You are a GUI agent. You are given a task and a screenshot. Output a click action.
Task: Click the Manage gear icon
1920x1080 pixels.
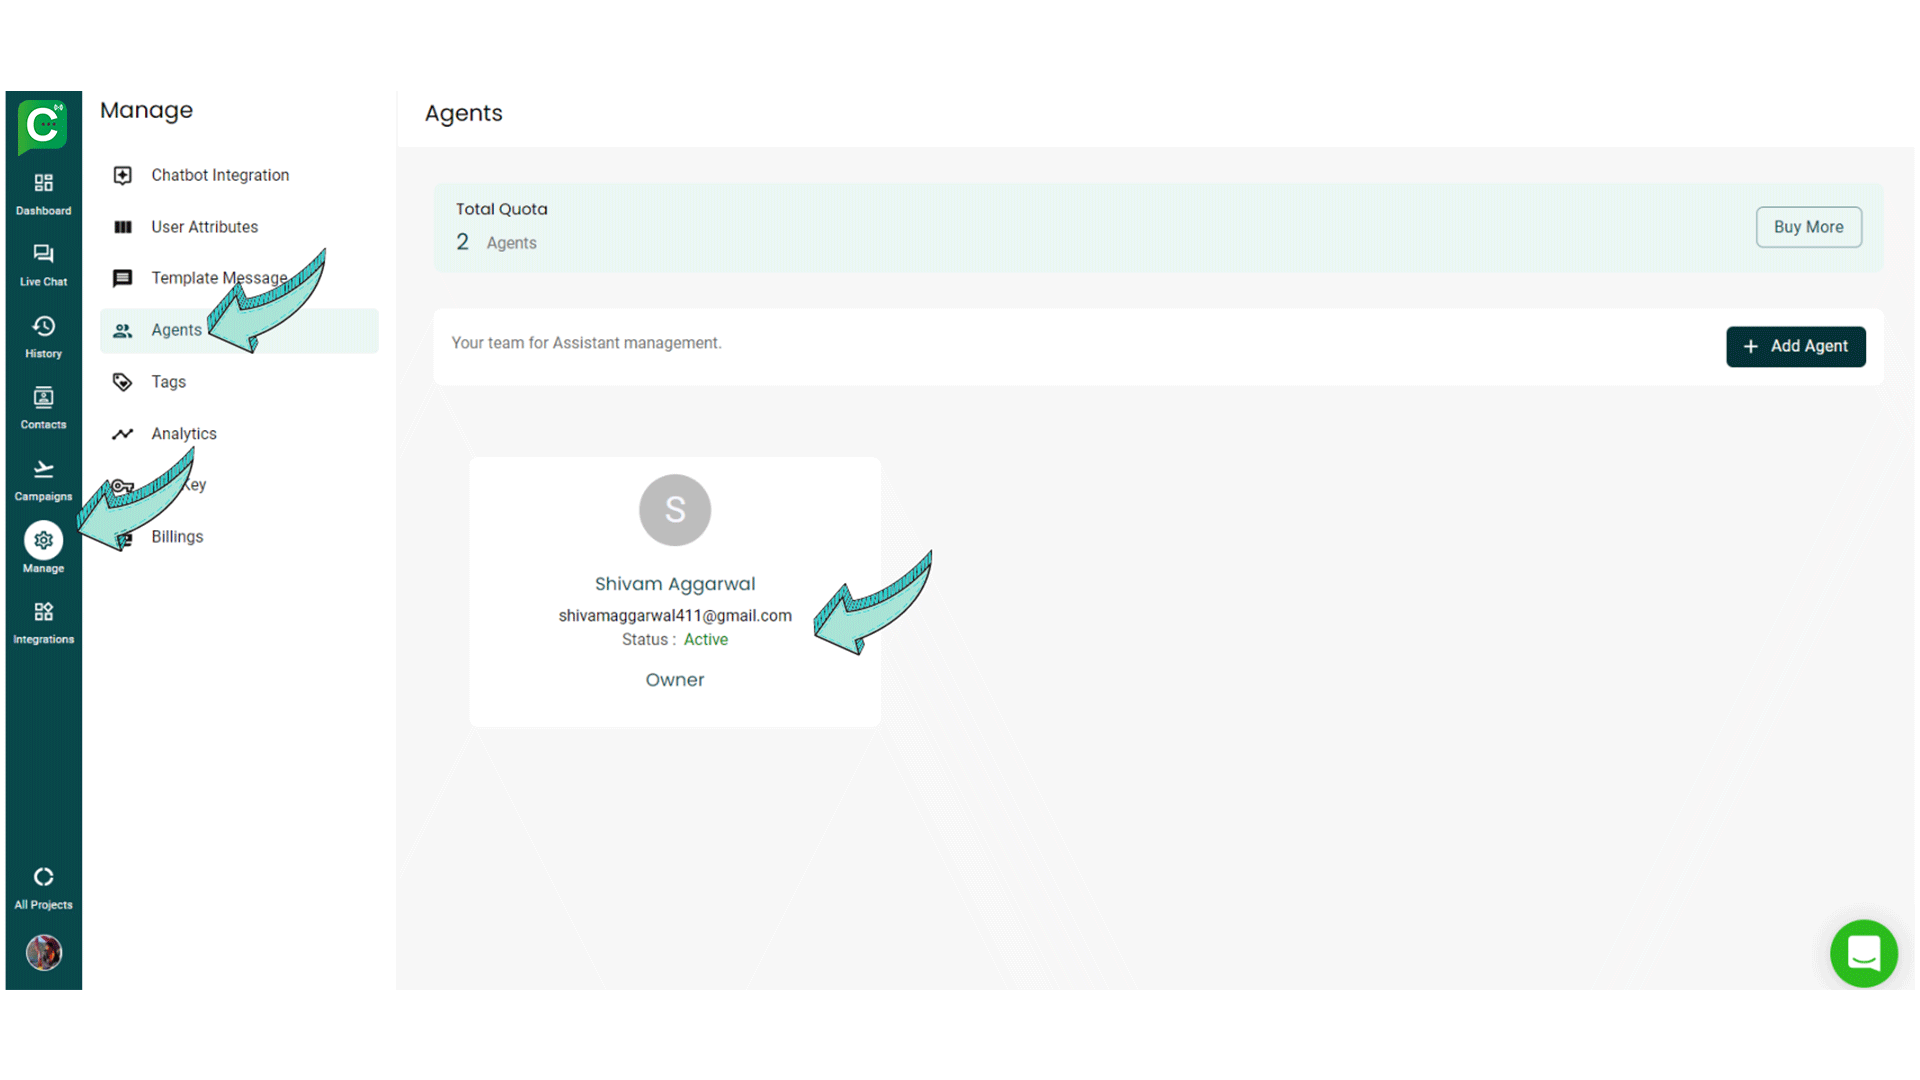(x=43, y=541)
